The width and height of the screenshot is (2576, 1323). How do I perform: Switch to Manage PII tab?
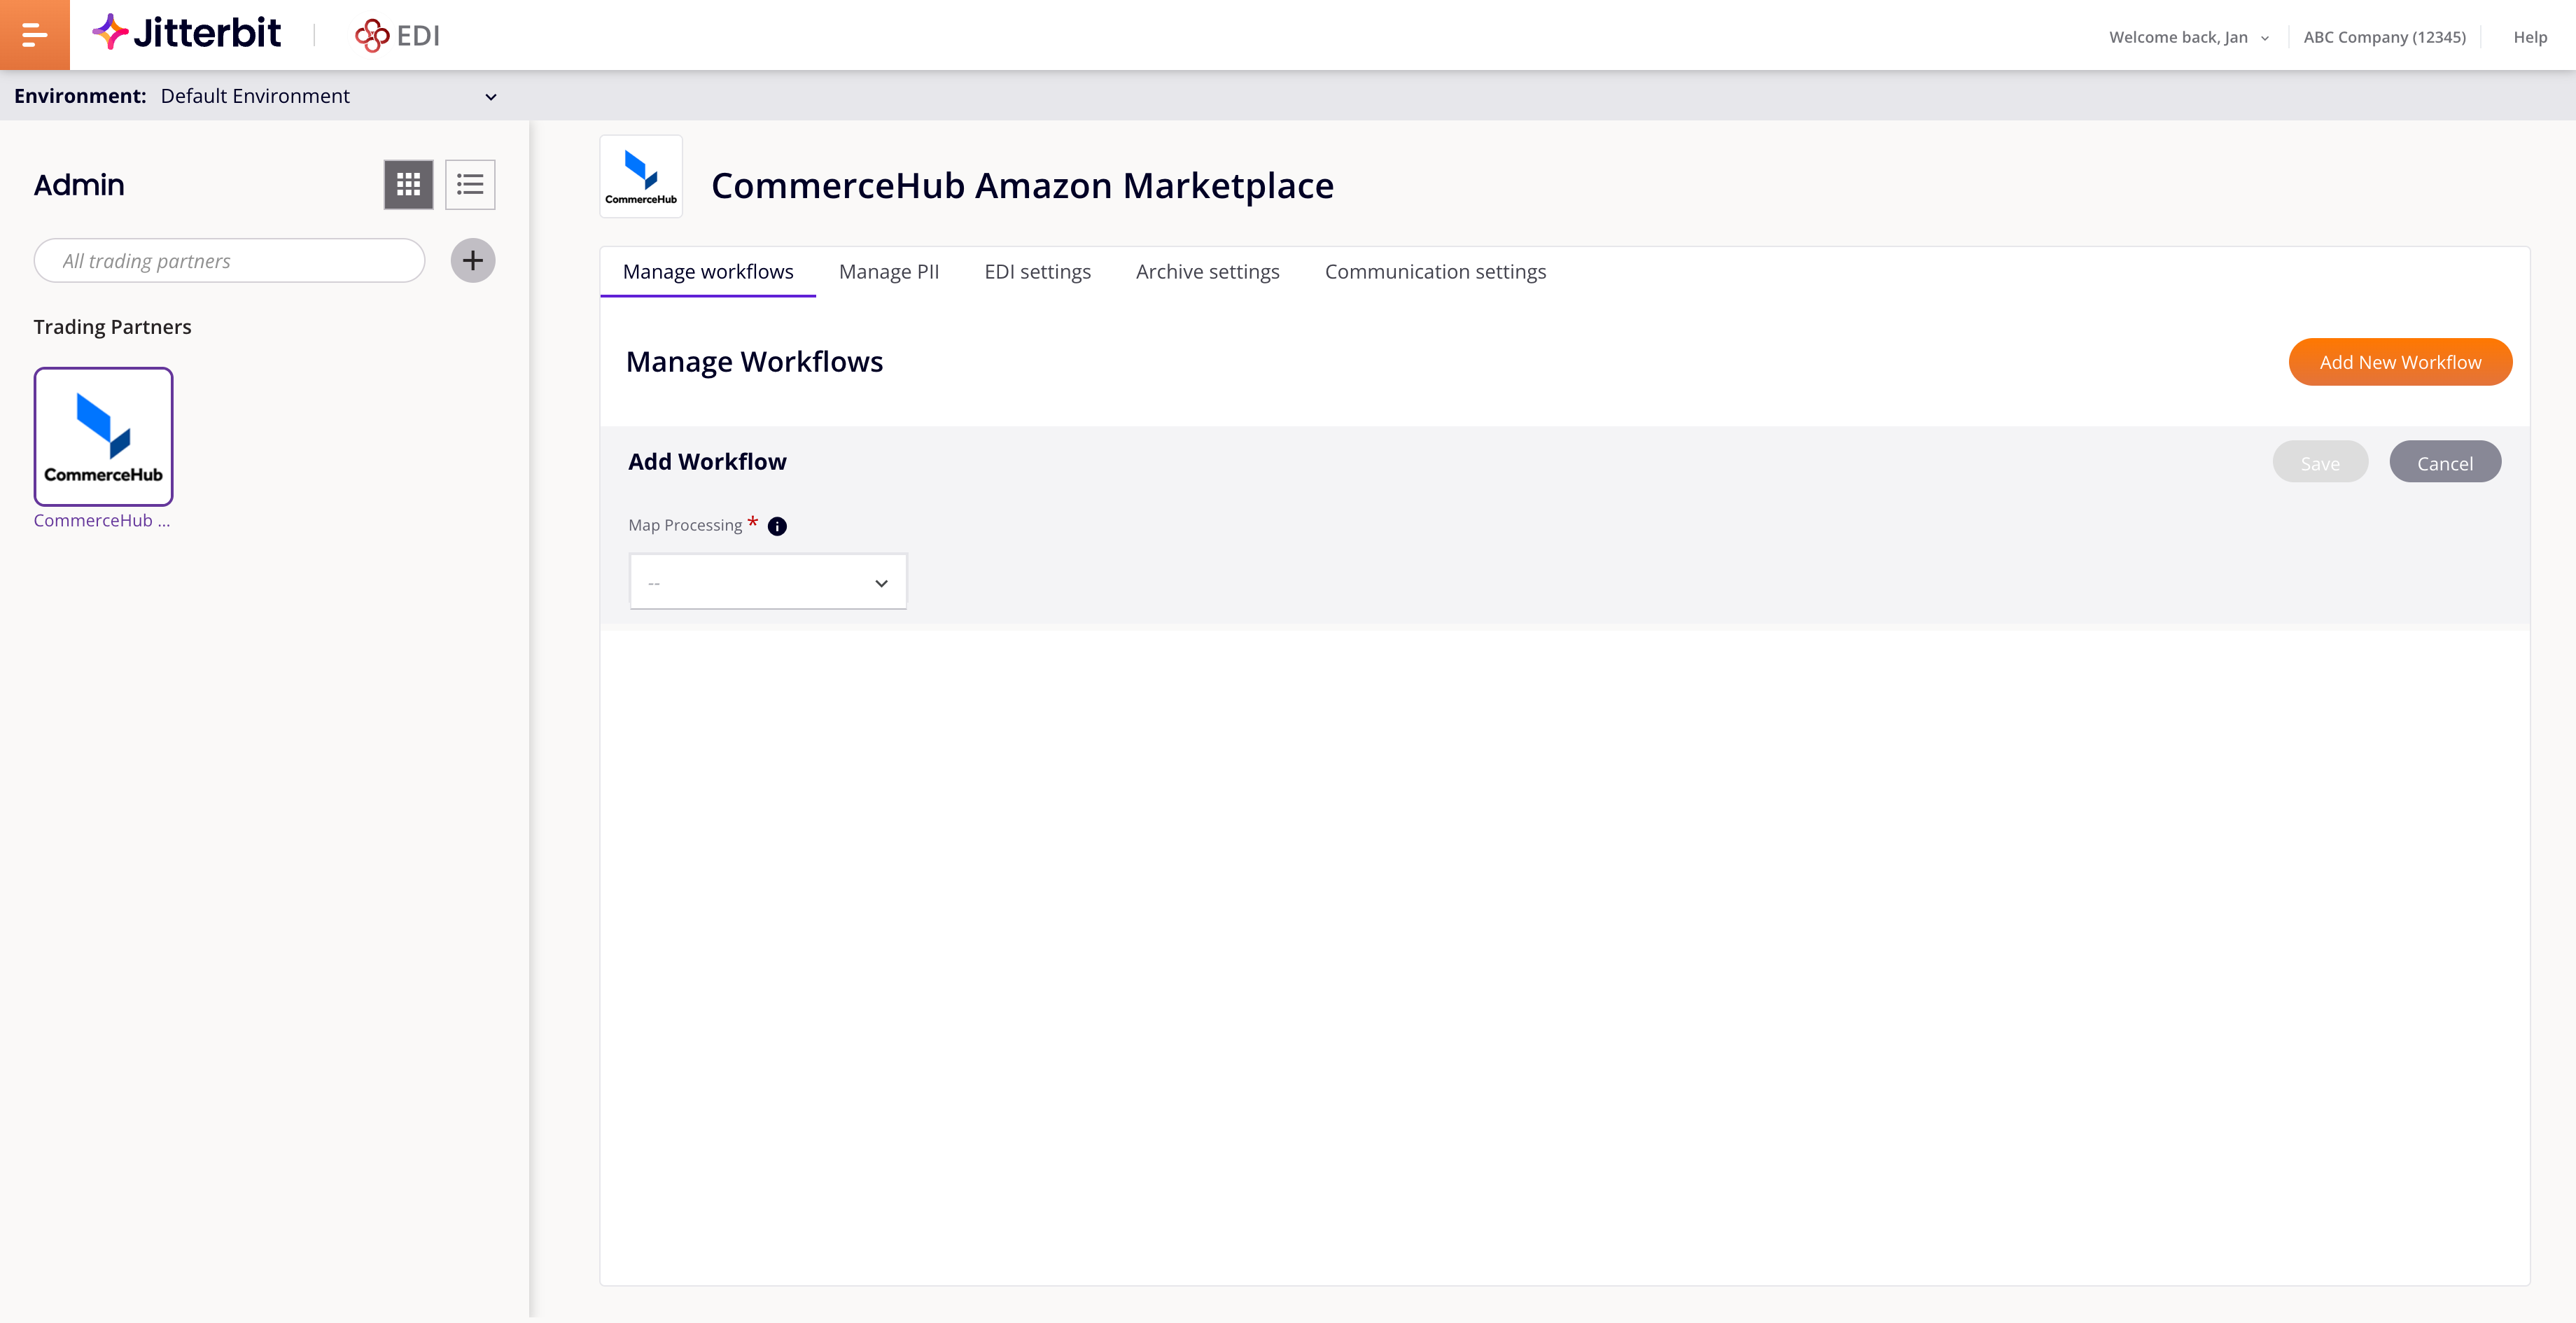(889, 272)
